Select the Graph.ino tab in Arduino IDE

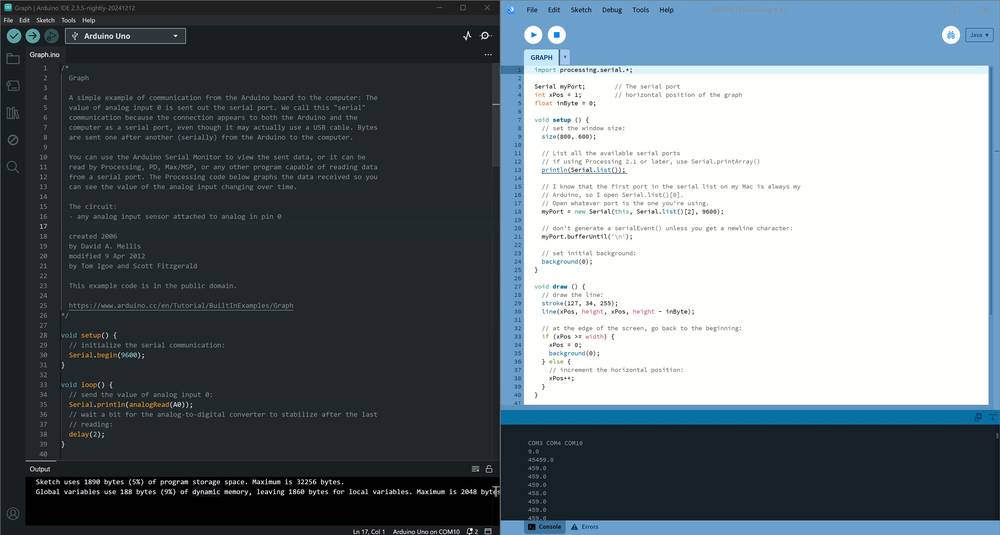44,55
